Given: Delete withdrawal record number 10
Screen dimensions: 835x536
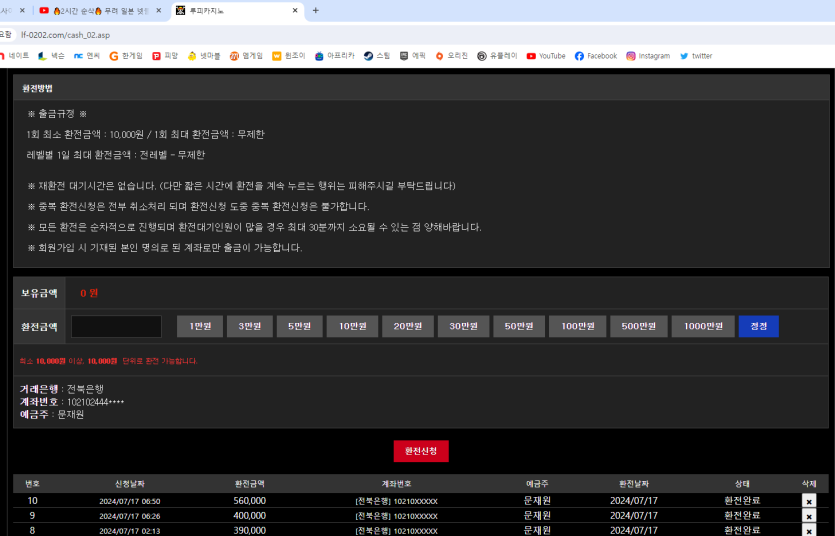Looking at the screenshot, I should pyautogui.click(x=809, y=501).
